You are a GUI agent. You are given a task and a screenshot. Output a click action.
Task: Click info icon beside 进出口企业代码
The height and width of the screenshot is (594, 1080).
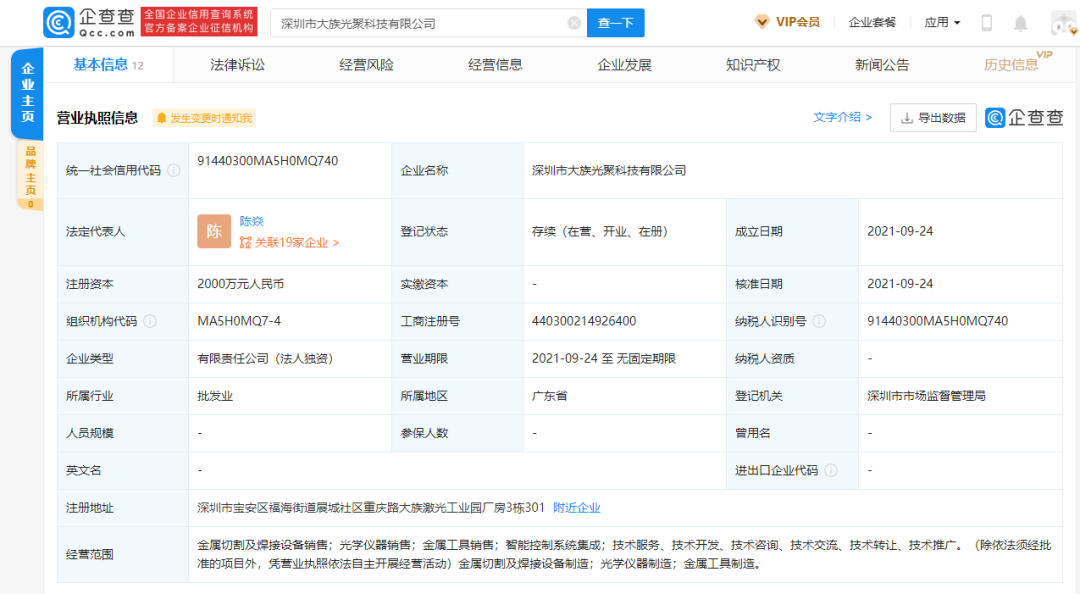click(831, 470)
